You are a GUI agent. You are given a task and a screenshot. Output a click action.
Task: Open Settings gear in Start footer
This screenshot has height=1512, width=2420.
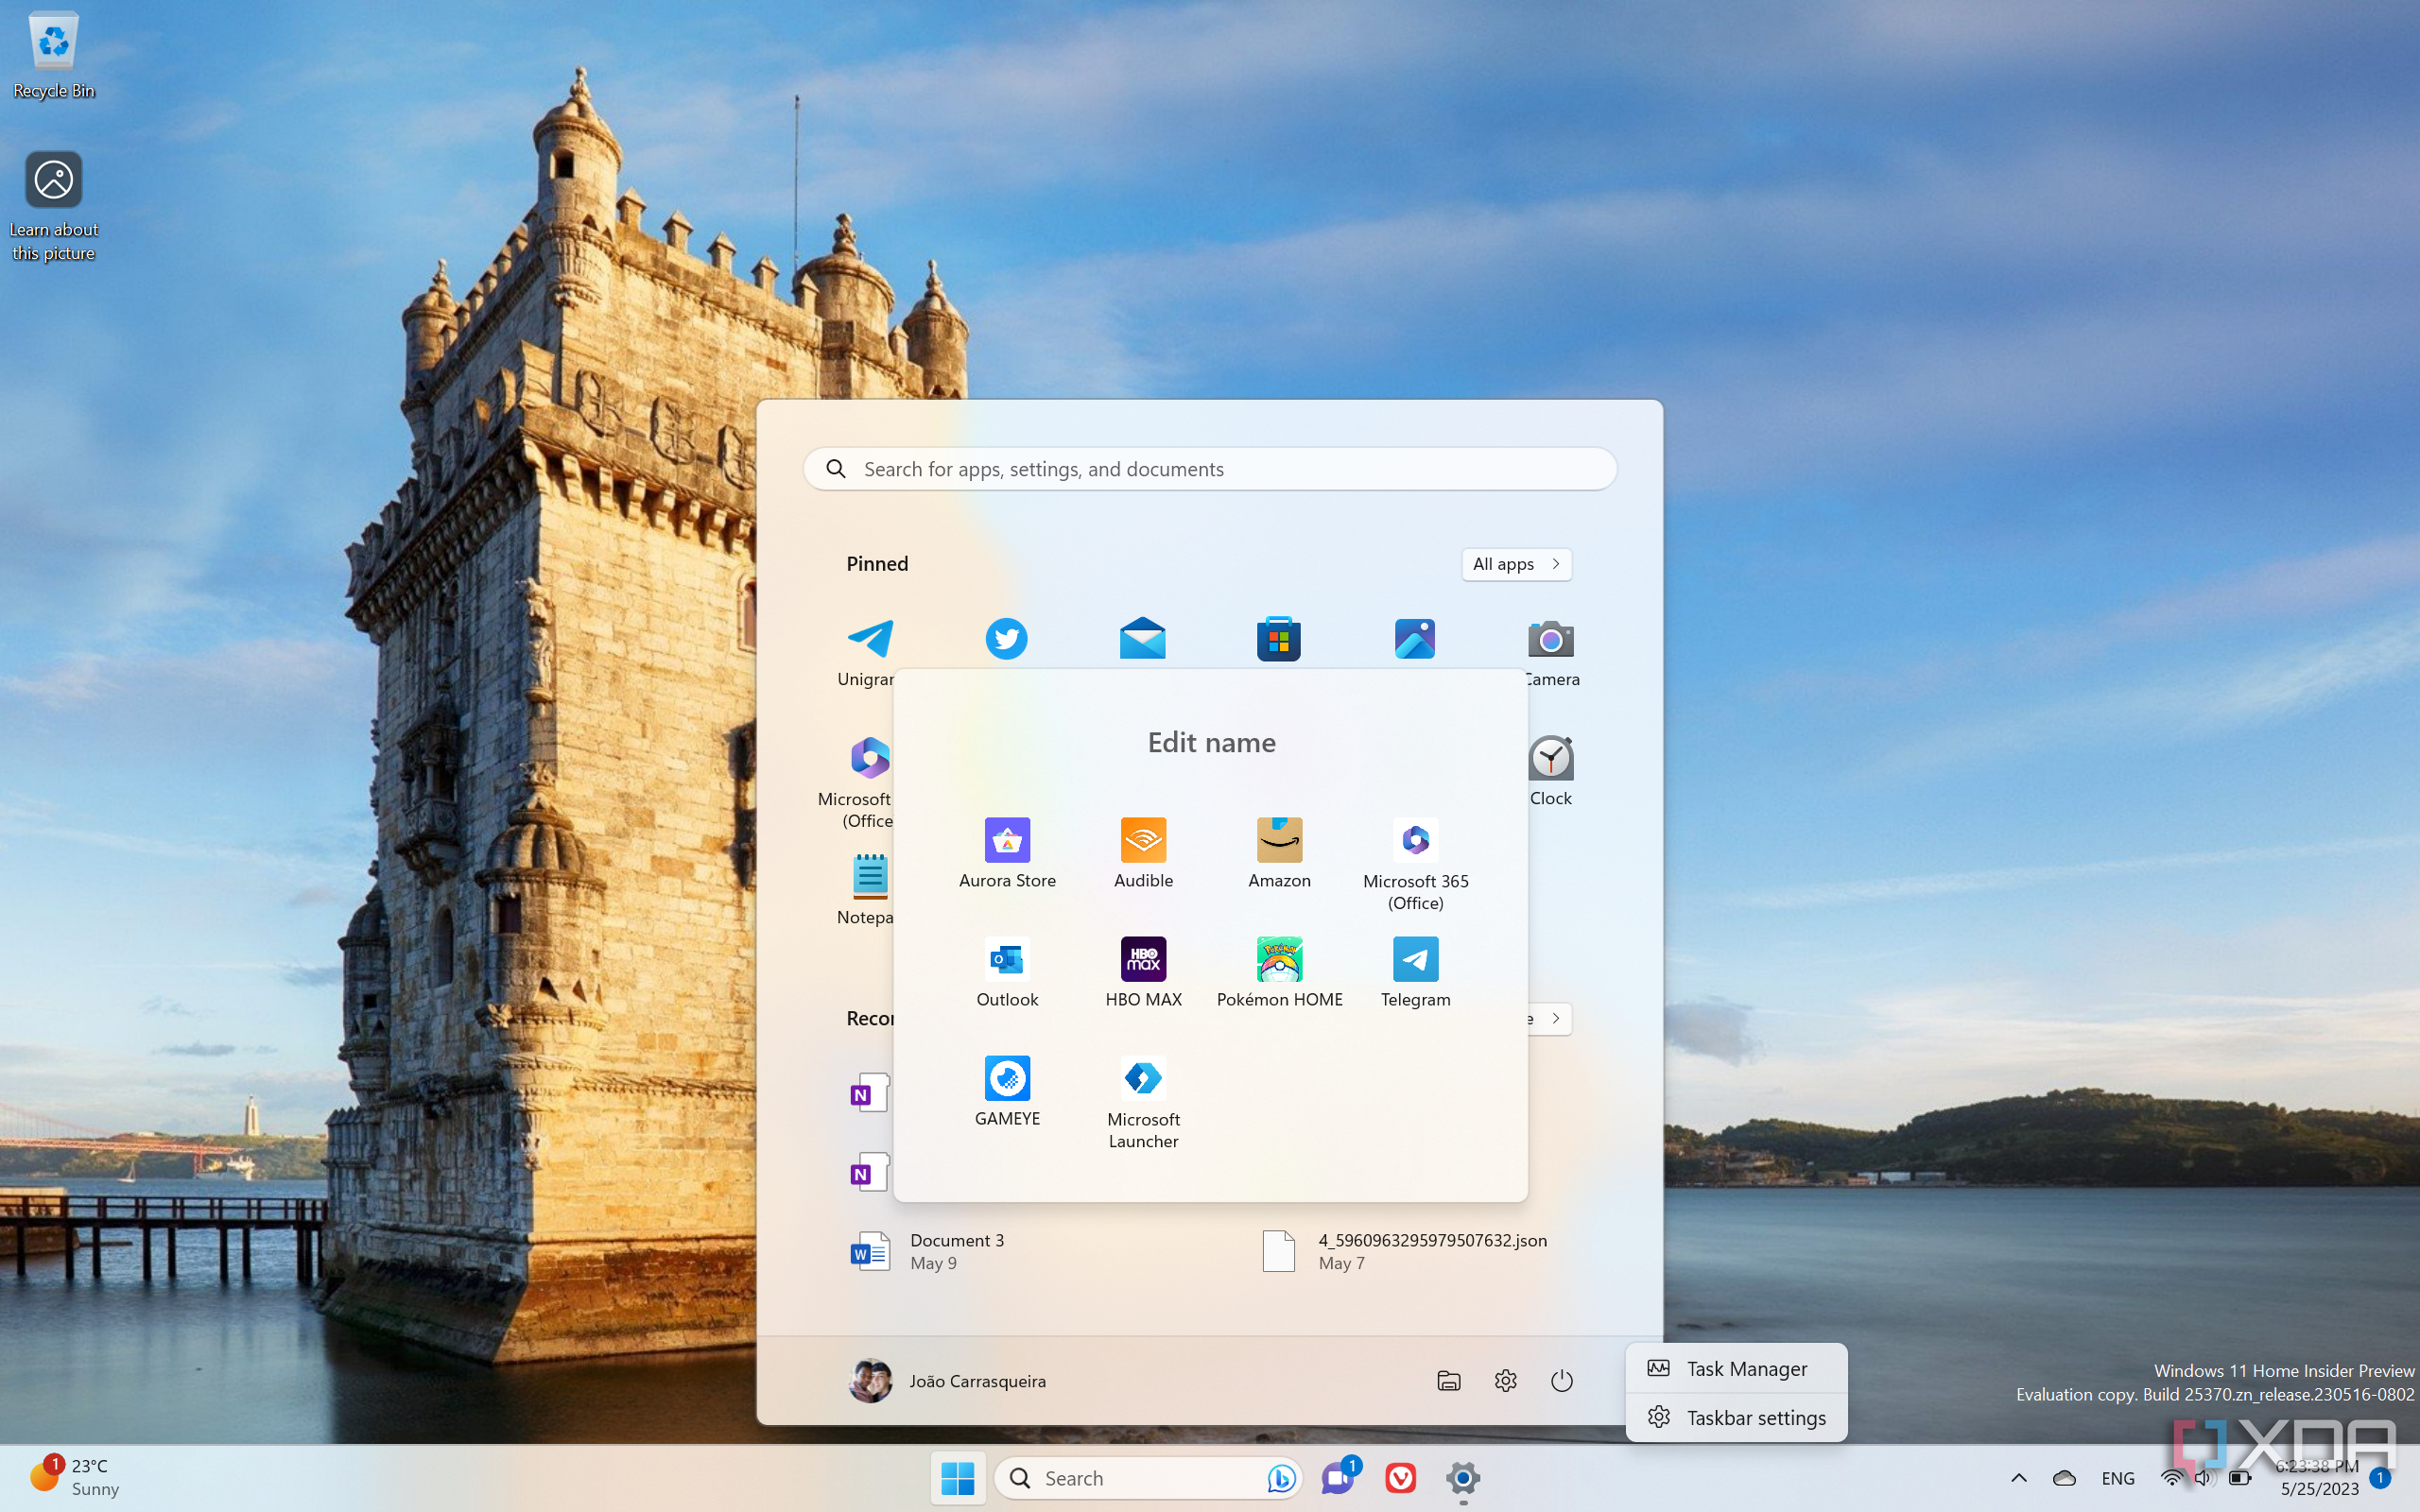point(1505,1381)
